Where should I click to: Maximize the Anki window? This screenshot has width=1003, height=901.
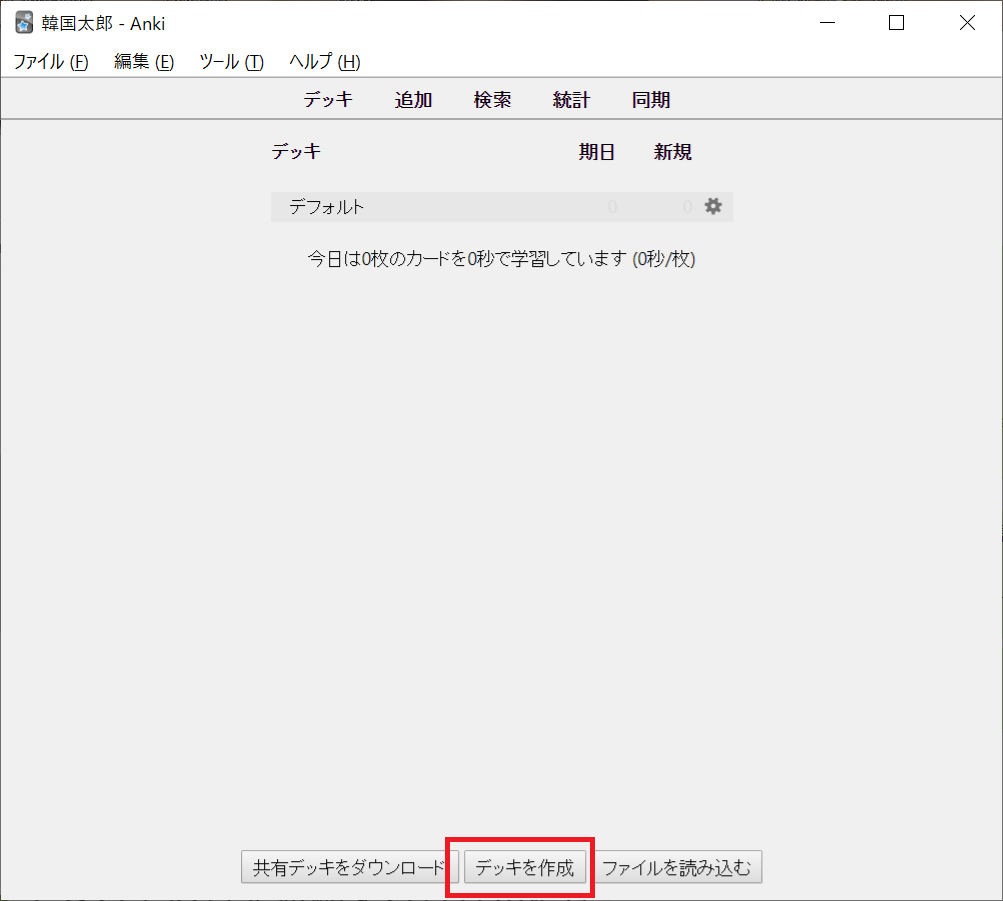point(897,23)
